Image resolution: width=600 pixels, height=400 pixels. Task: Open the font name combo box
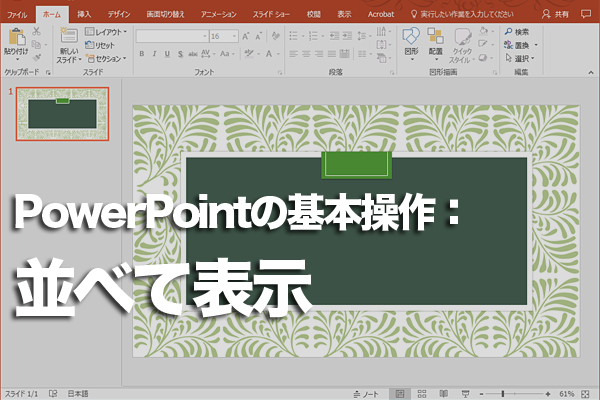click(x=172, y=36)
